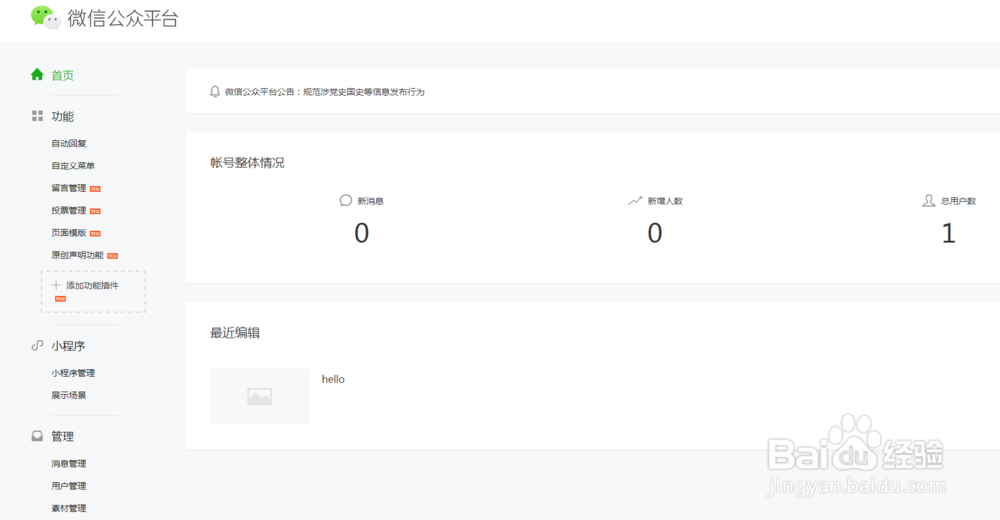Click the 新消息 speech bubble icon

coord(346,200)
